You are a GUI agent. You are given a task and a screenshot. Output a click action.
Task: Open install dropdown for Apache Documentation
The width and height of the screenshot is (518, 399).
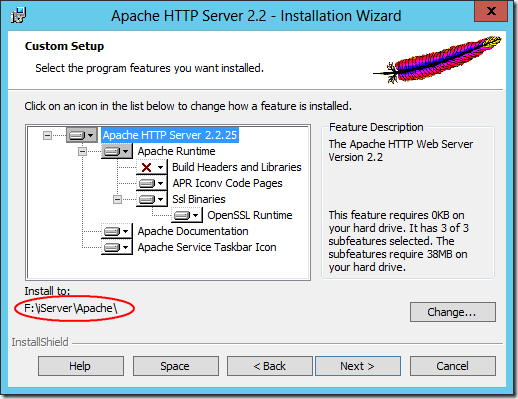click(117, 231)
